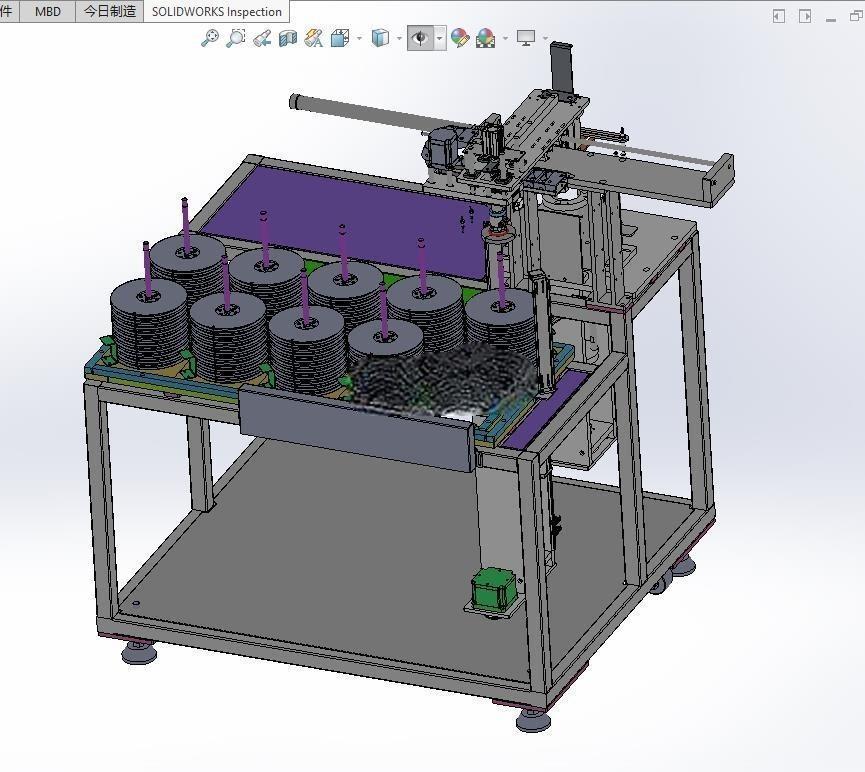Expand the Apply Scene dropdown arrow

(x=505, y=39)
